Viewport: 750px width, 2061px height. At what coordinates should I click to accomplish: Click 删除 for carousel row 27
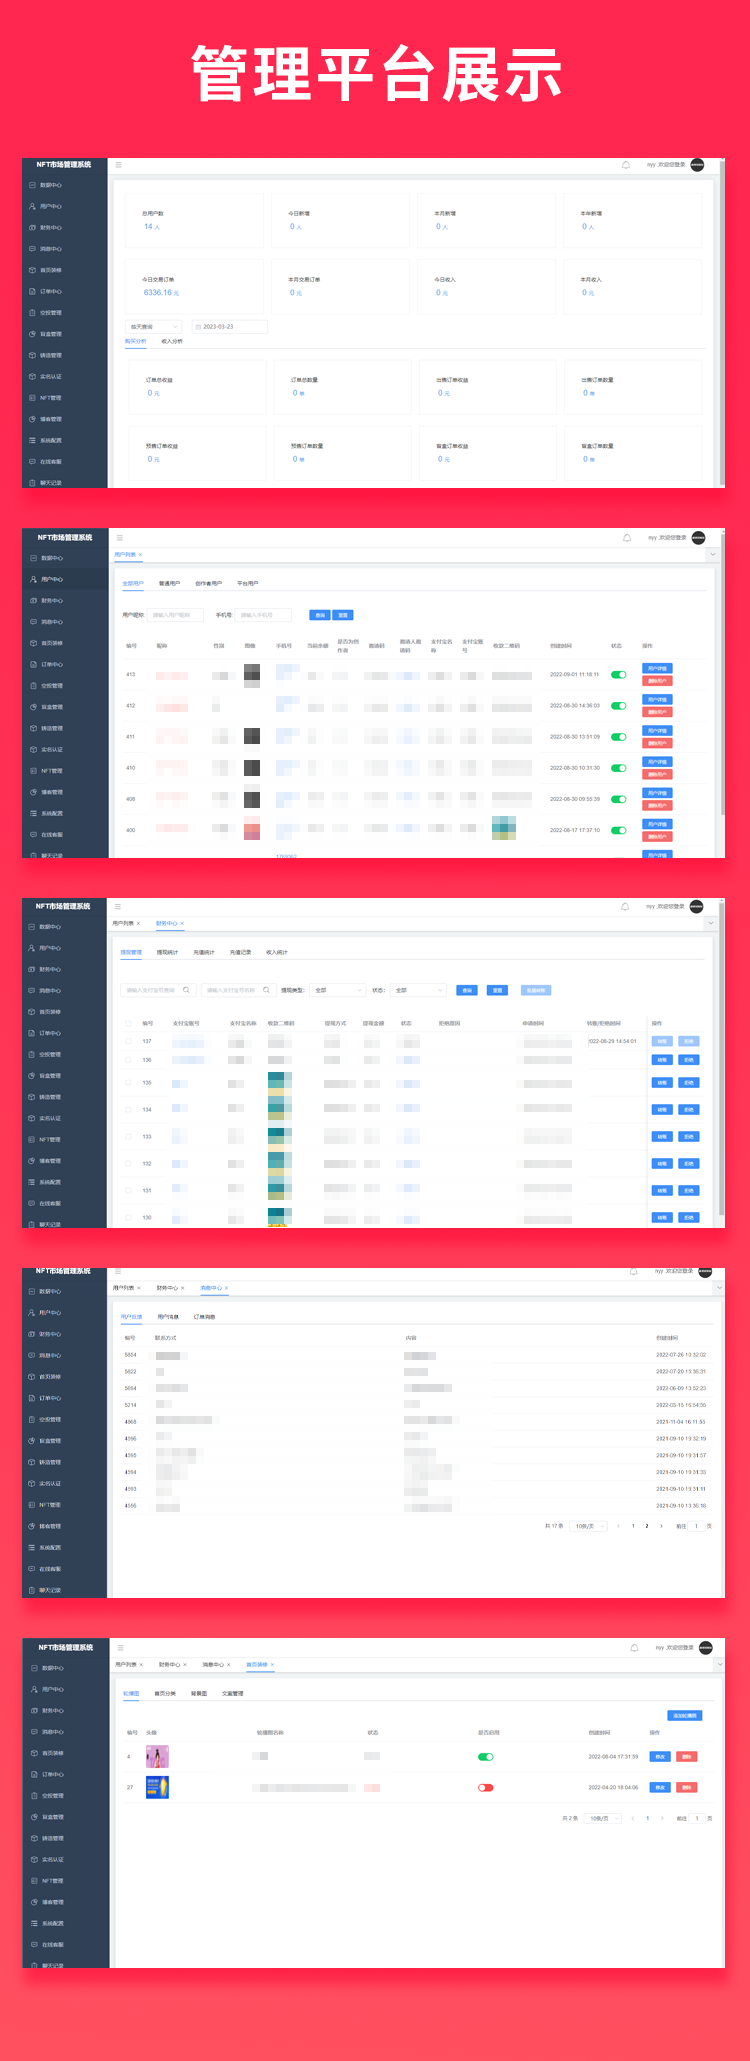tap(687, 1788)
